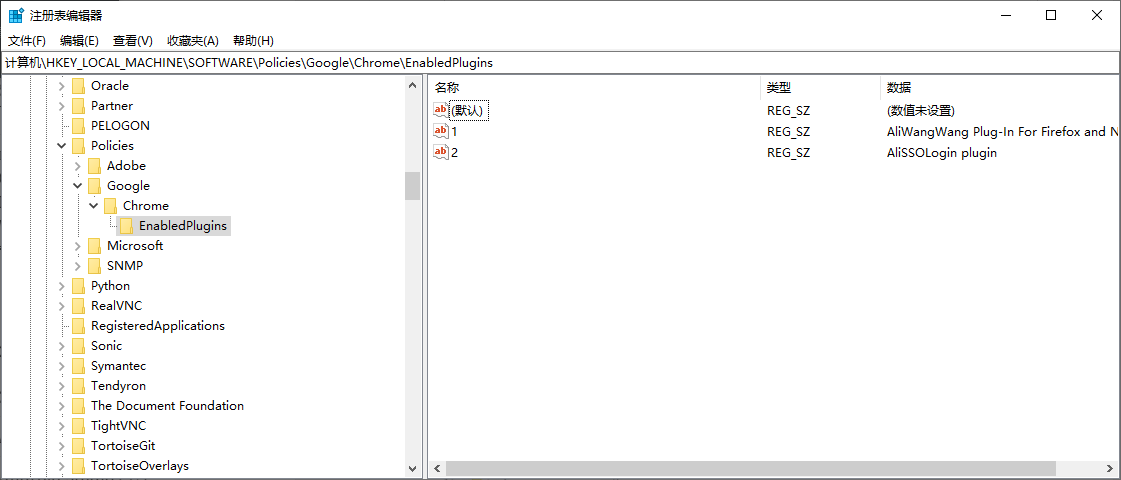Select the Oracle folder icon
Screen dimensions: 1121x480
tap(79, 86)
